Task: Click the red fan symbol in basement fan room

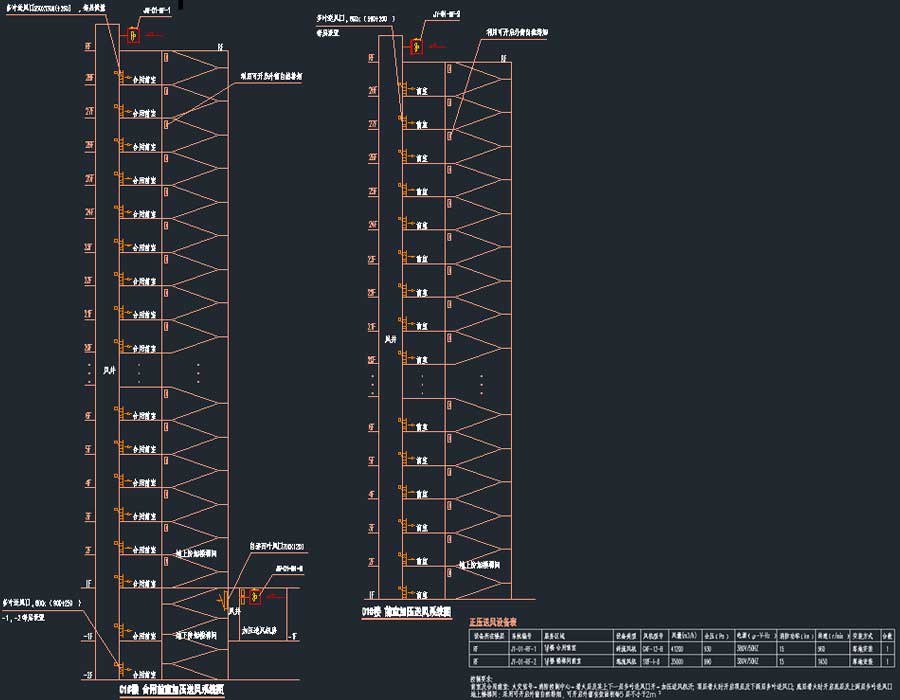Action: click(255, 597)
